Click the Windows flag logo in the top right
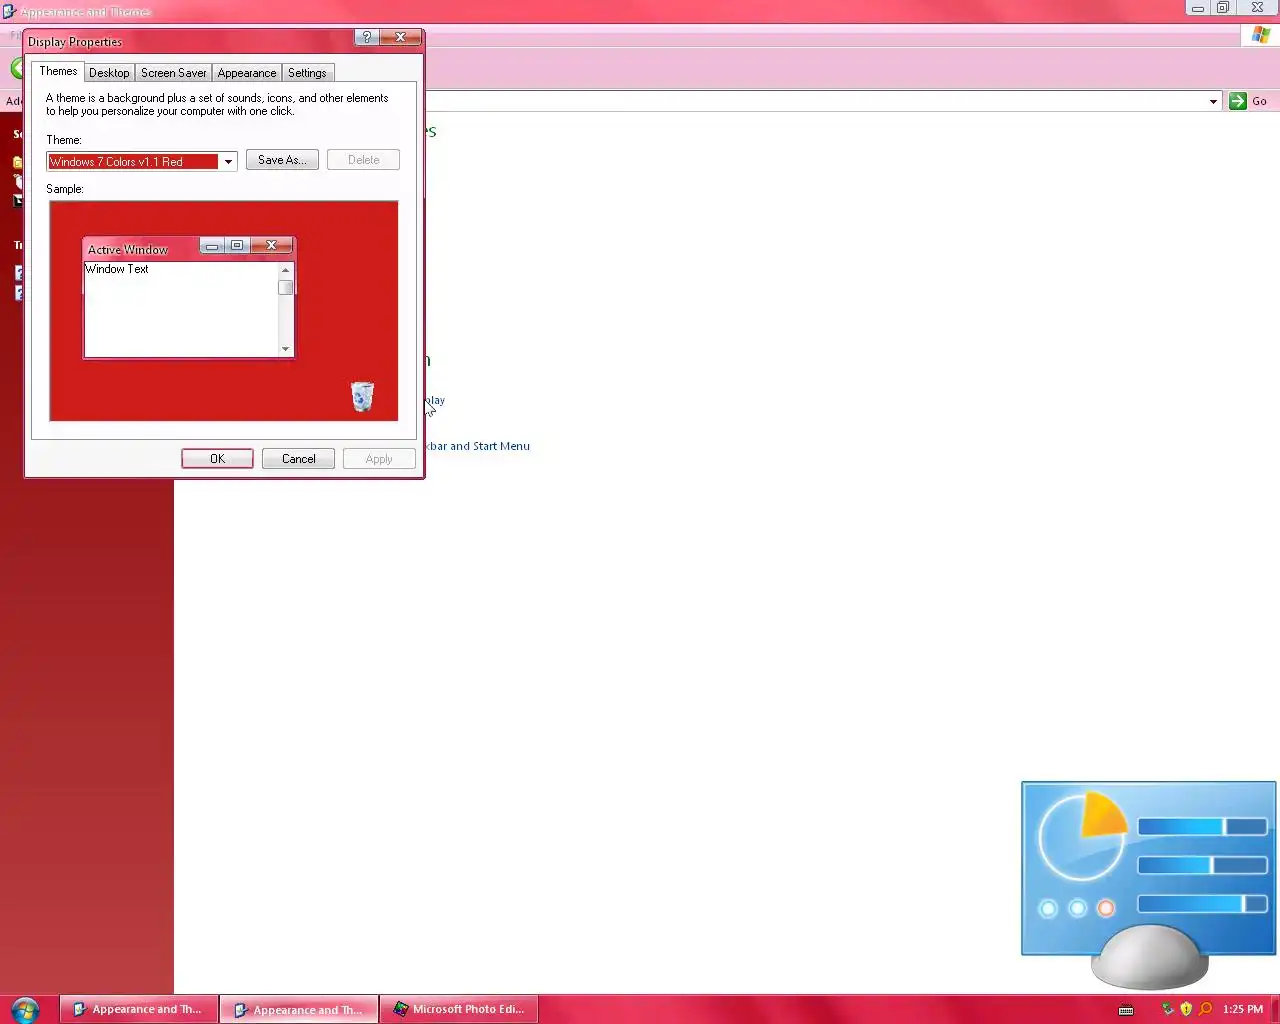Viewport: 1280px width, 1024px height. pyautogui.click(x=1261, y=34)
